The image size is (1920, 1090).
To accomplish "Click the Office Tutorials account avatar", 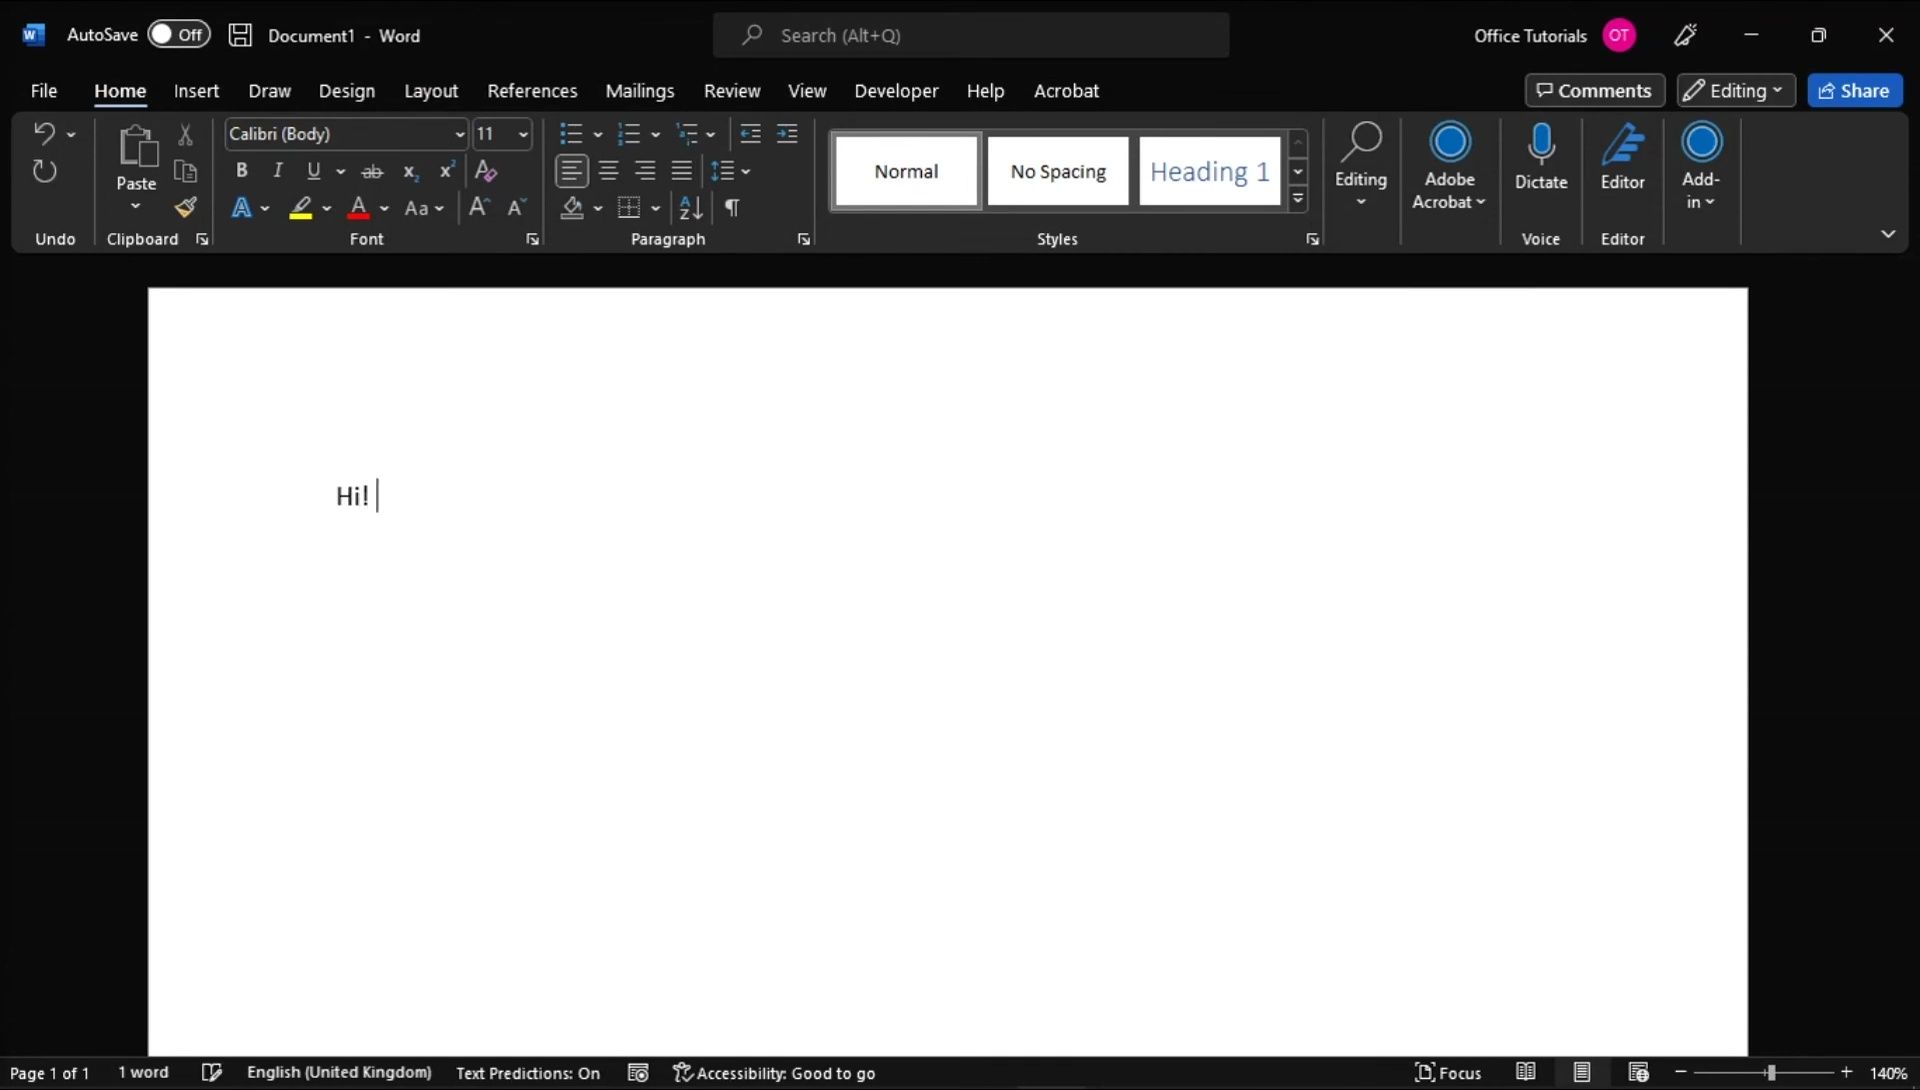I will tap(1619, 35).
